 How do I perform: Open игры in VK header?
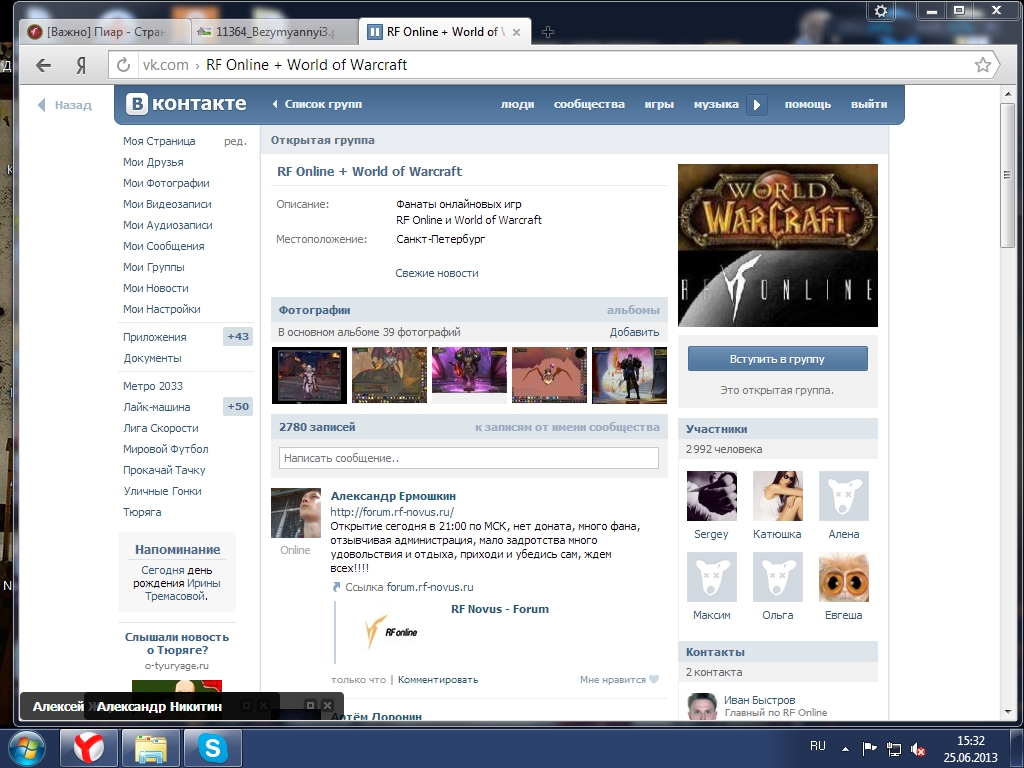tap(659, 104)
